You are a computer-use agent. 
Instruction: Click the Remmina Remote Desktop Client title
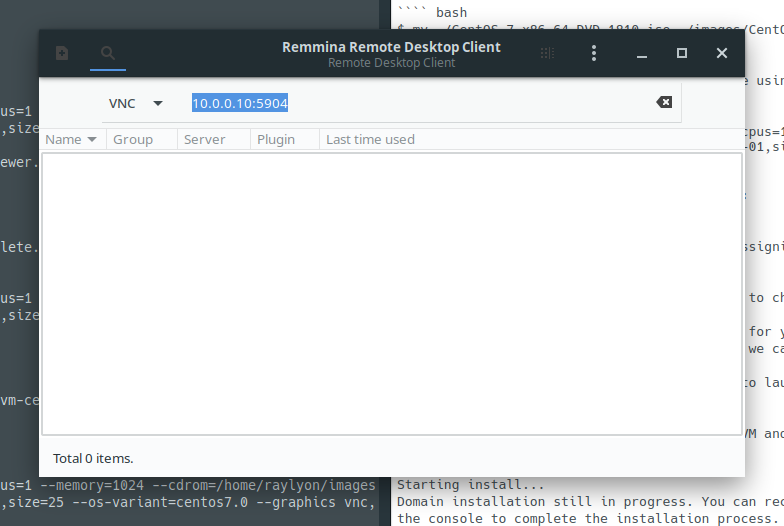click(391, 47)
